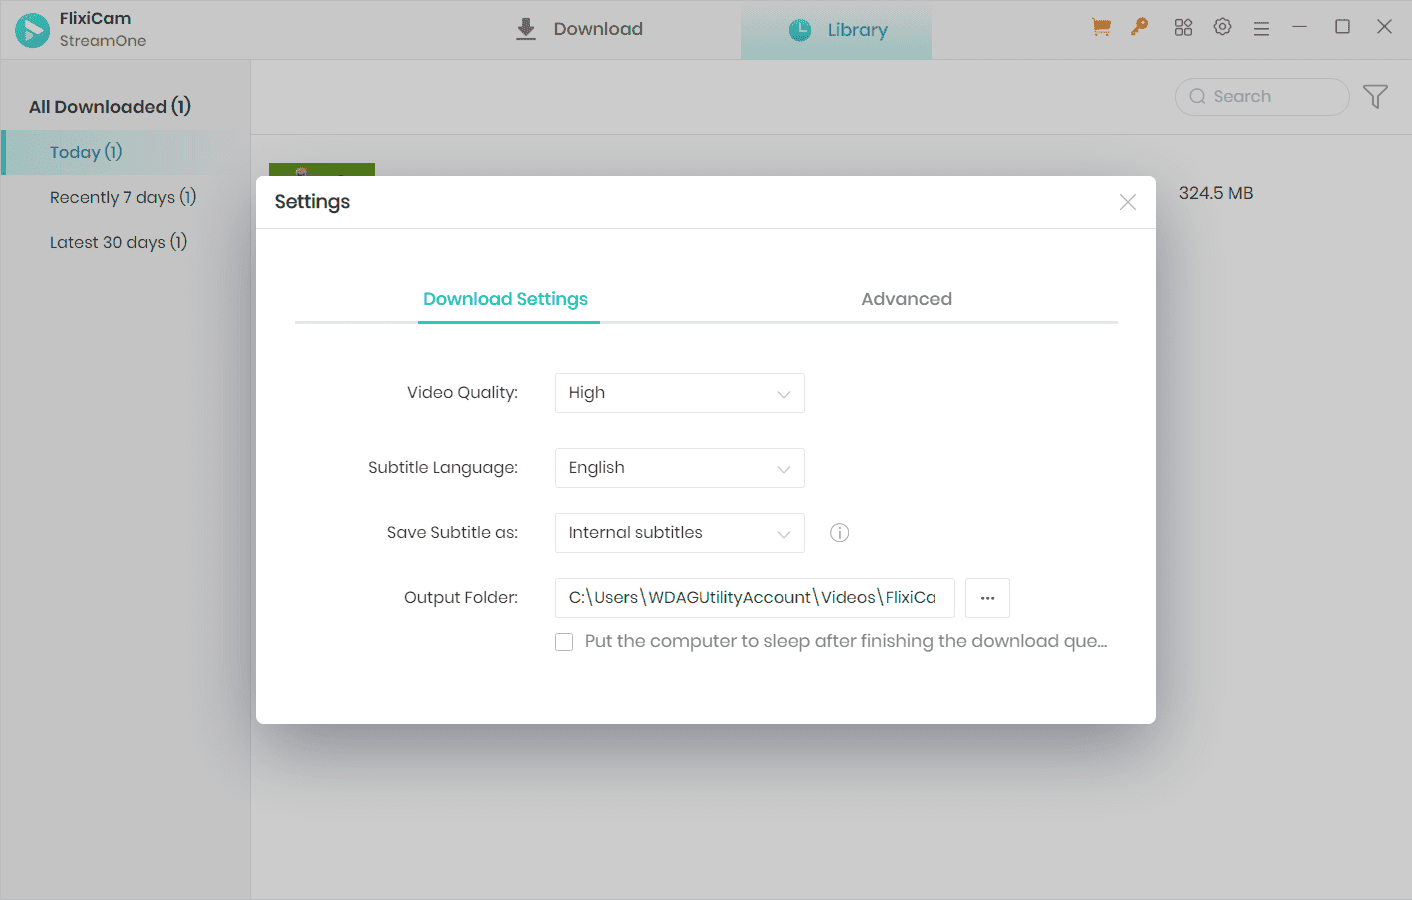
Task: Open the Subtitle Language dropdown
Action: click(x=679, y=468)
